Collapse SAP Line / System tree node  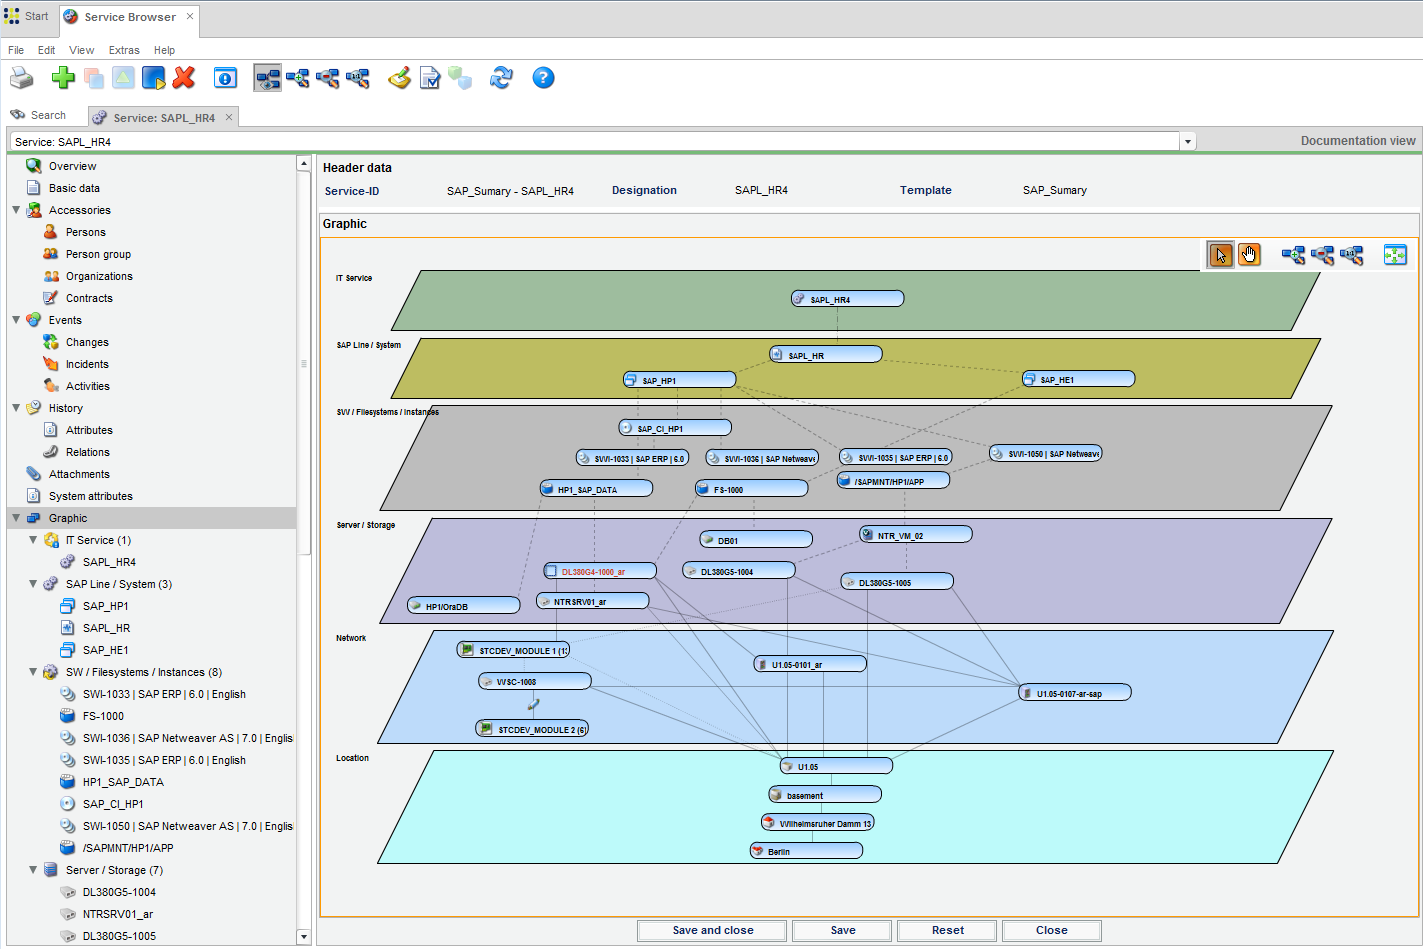(33, 584)
